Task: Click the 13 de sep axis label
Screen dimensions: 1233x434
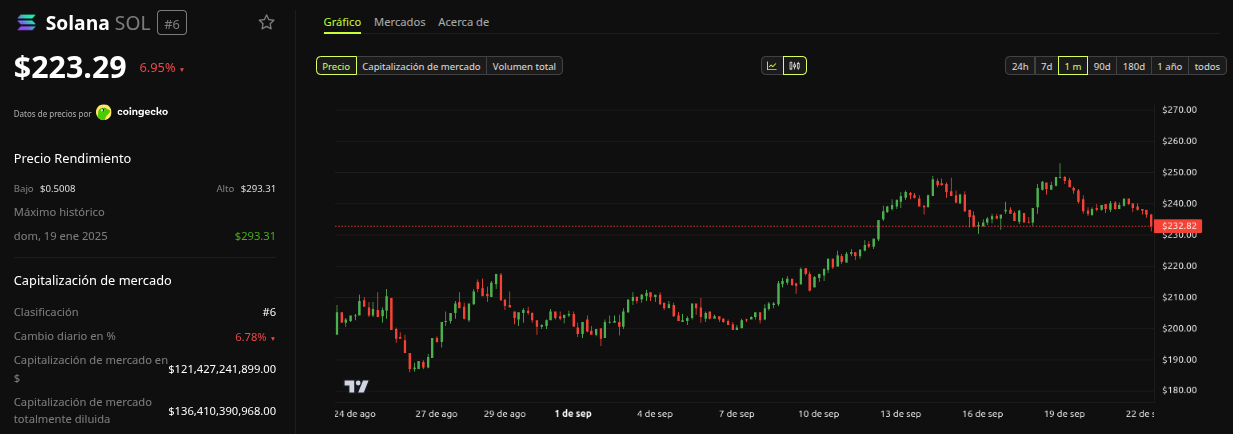Action: (x=900, y=413)
